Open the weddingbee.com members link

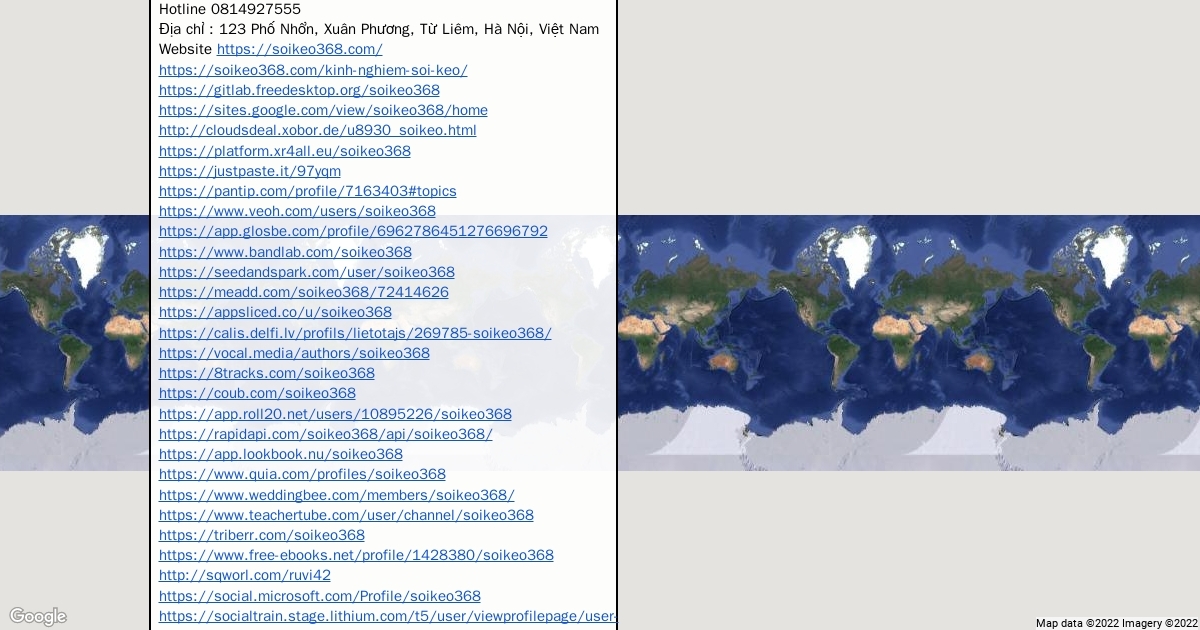tap(336, 495)
